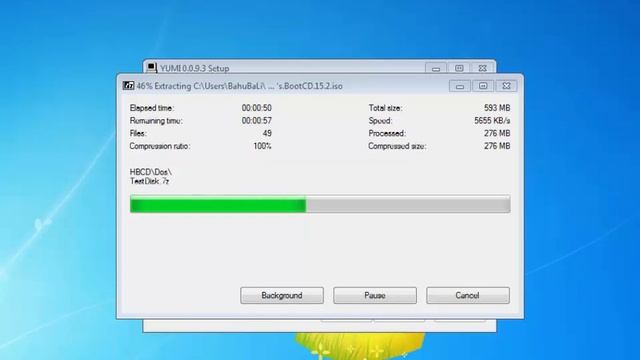
Task: Click the Total size label
Action: [x=385, y=108]
